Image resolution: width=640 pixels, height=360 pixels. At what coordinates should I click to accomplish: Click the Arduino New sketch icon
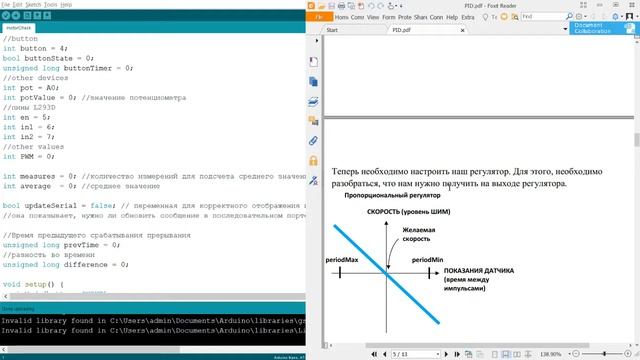coord(27,16)
